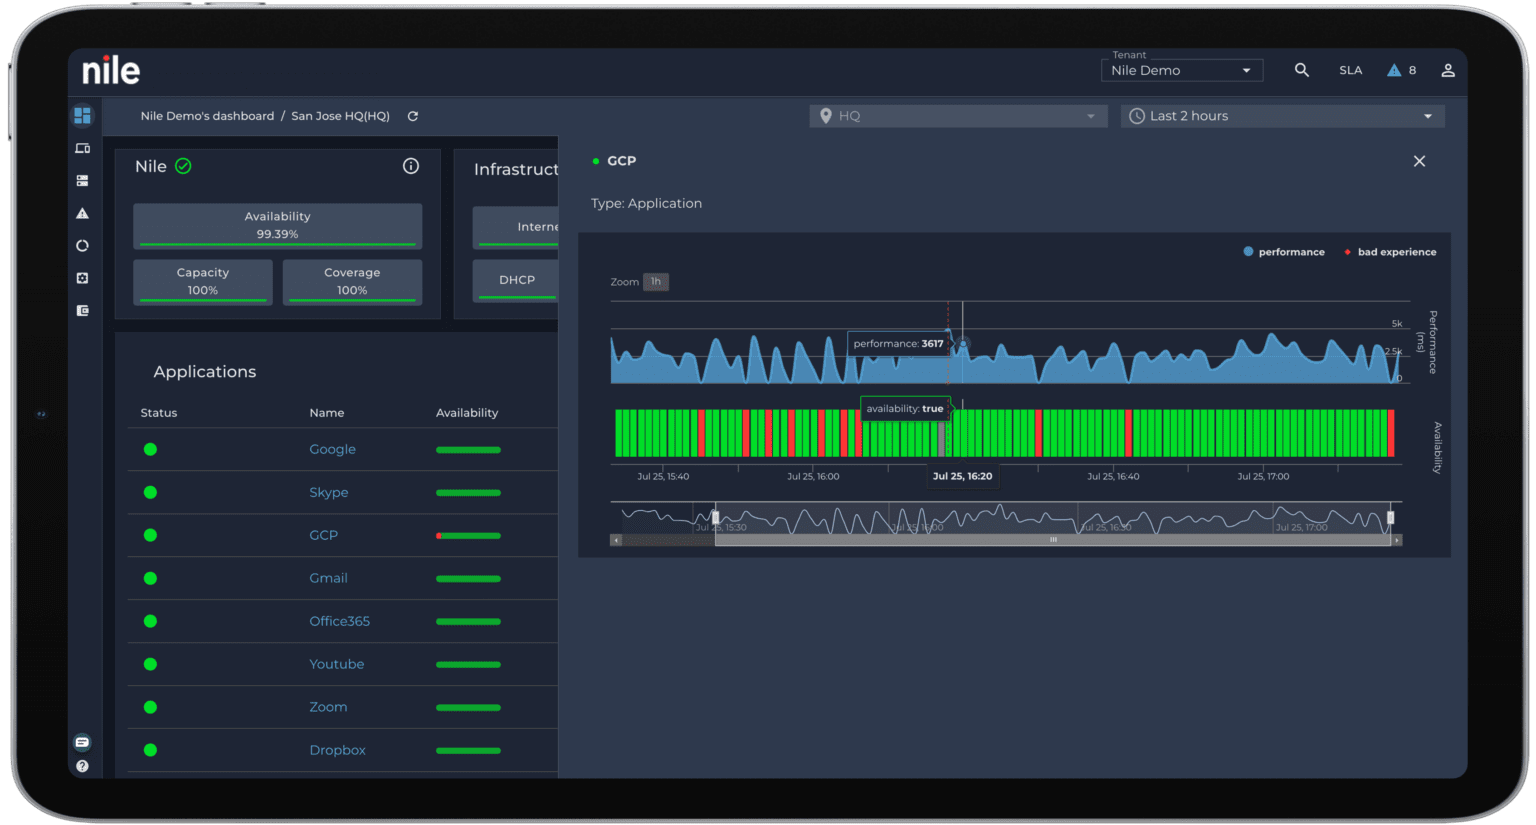Open the GCP application link

(323, 535)
